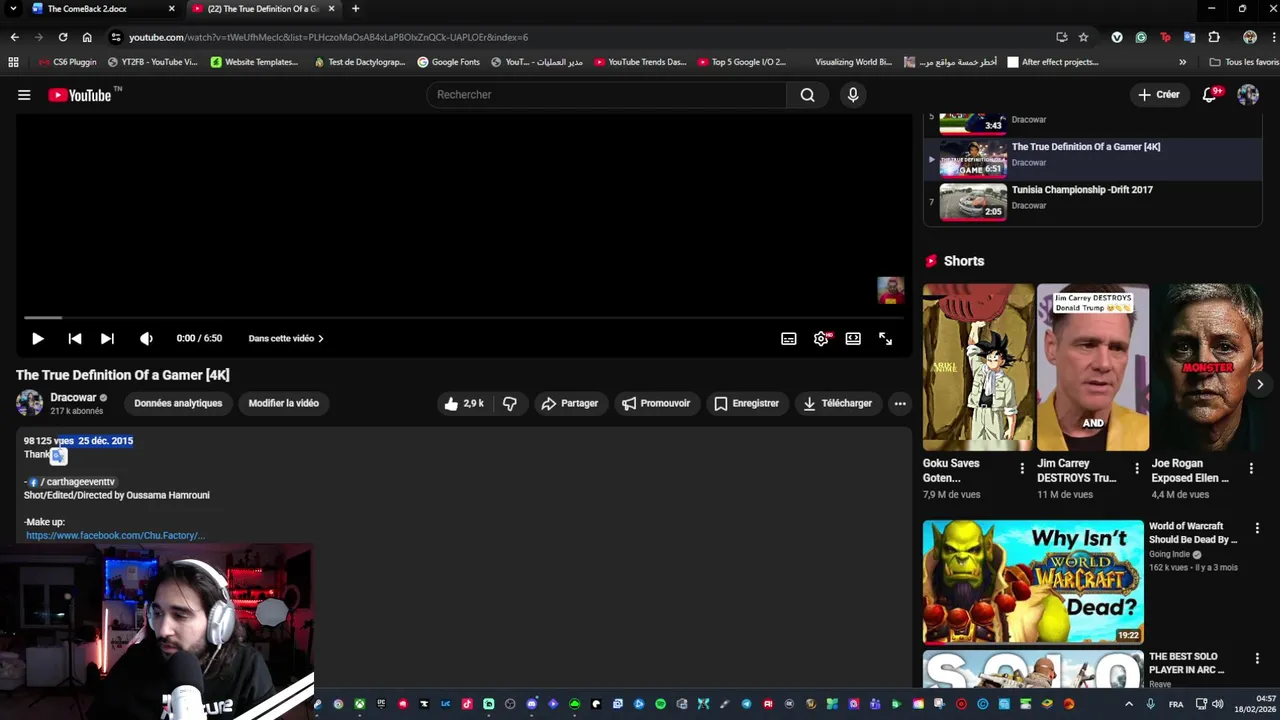The width and height of the screenshot is (1280, 720).
Task: Open options for Goku Saves Goten short
Action: pos(1022,468)
